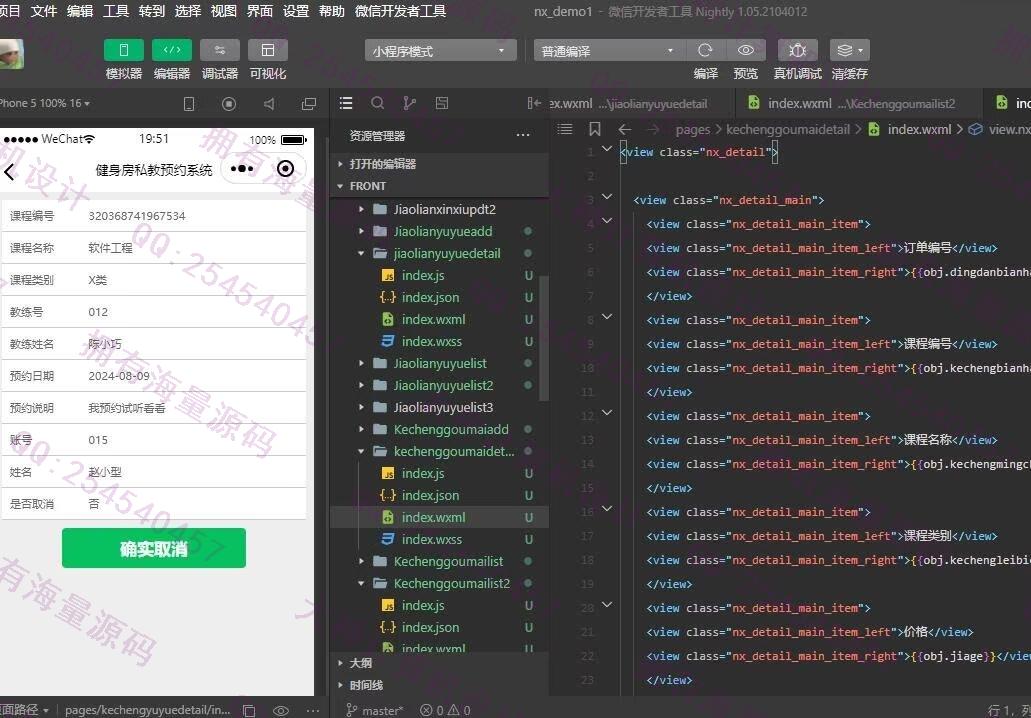This screenshot has height=718, width=1031.
Task: Open the mini program mode dropdown
Action: [441, 51]
